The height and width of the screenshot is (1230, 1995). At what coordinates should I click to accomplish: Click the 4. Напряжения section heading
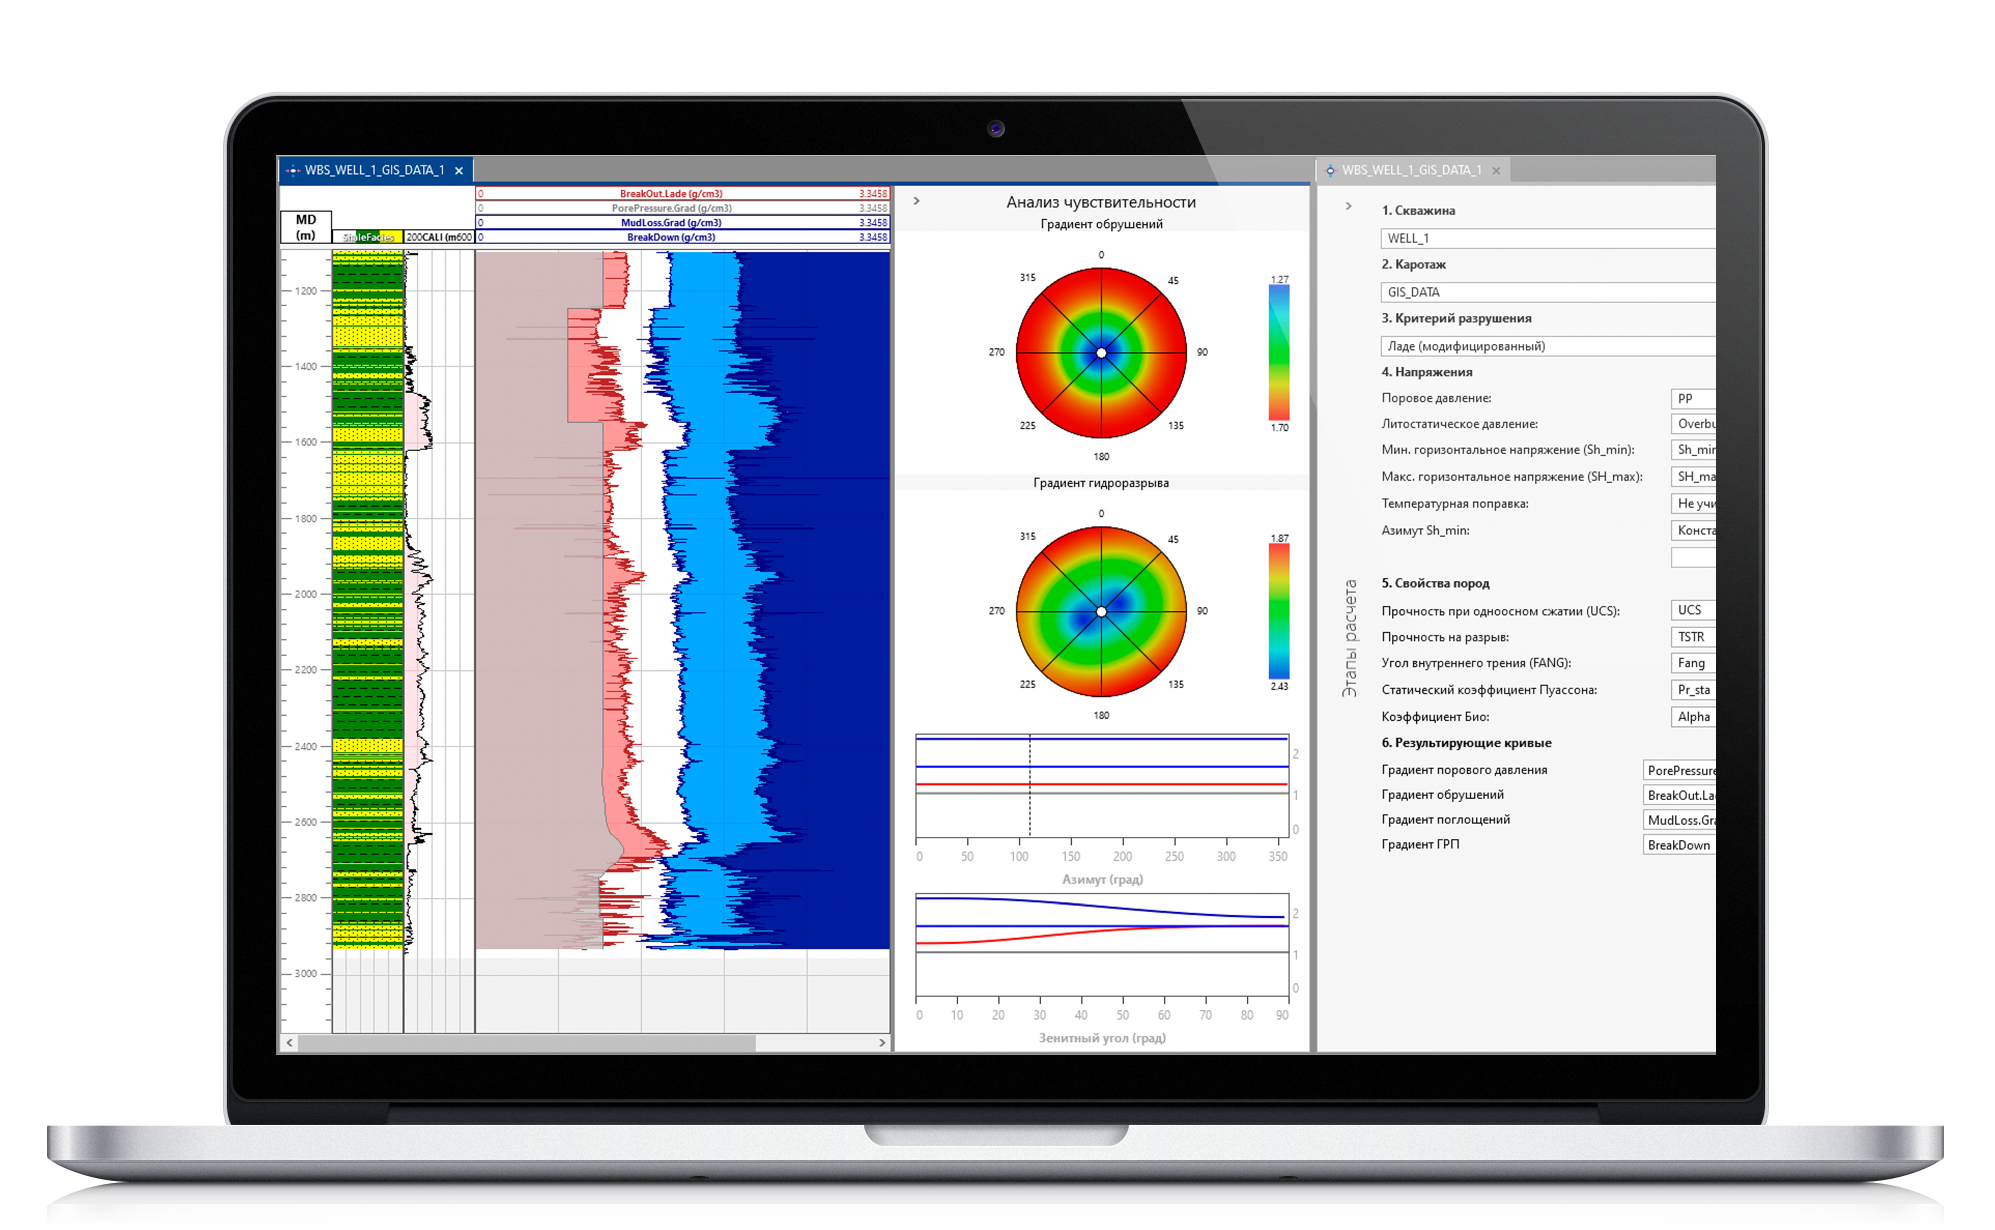[1427, 372]
